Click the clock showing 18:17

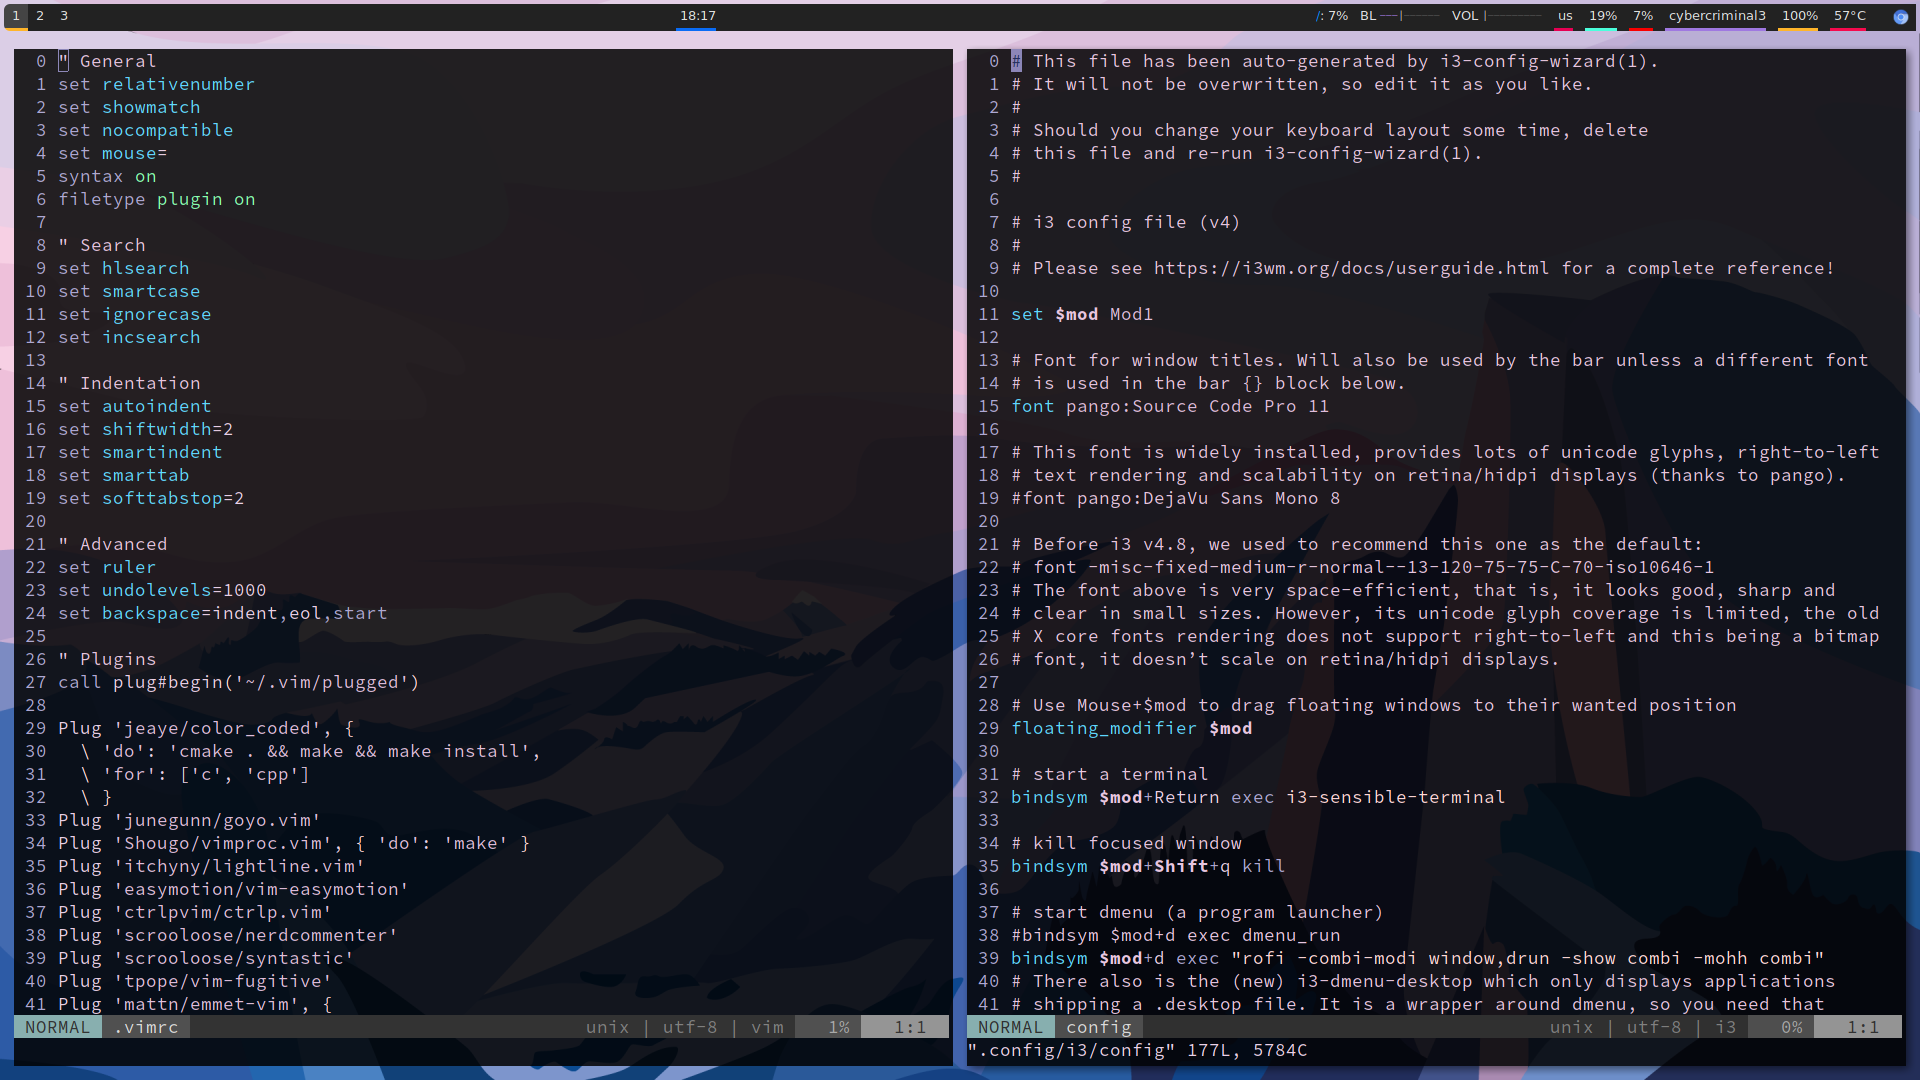[697, 16]
